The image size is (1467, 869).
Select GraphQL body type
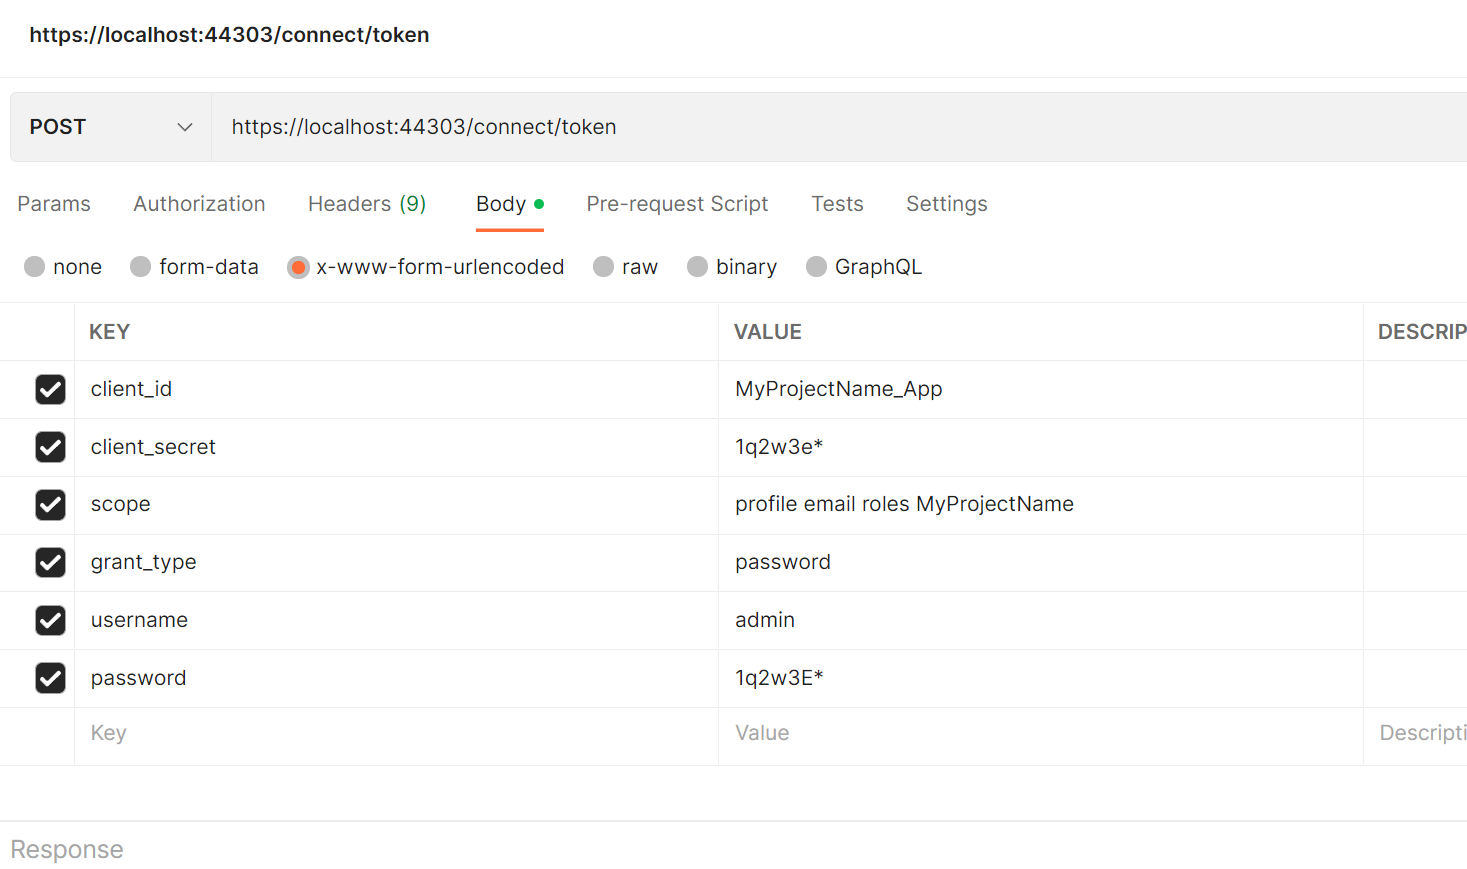[x=817, y=267]
